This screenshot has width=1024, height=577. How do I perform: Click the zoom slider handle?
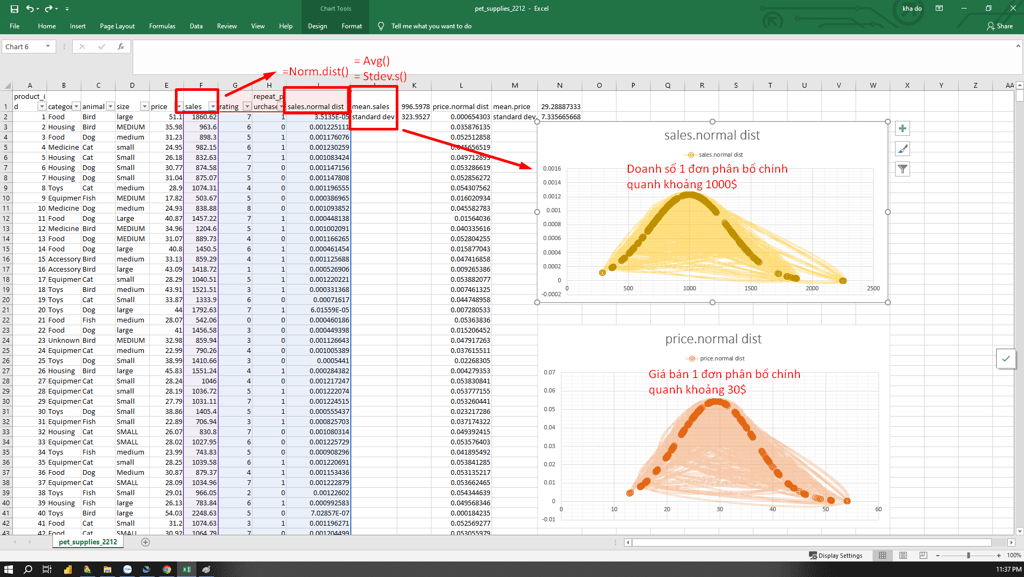968,555
